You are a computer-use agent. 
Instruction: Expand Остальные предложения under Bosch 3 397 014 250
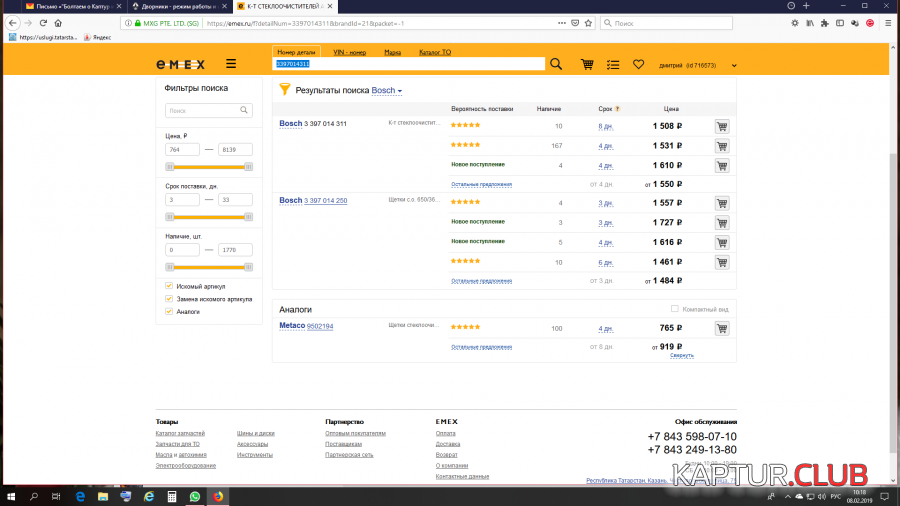click(481, 281)
